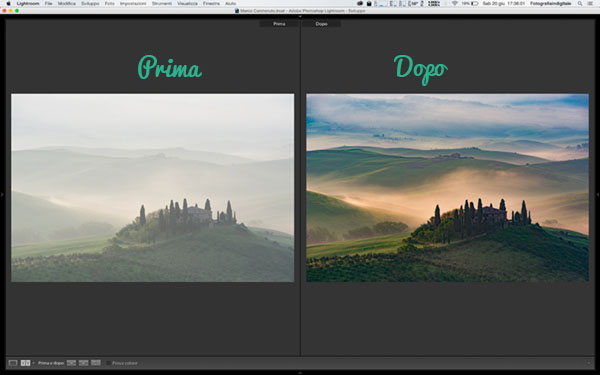Select the before/after YY view icon

tap(25, 363)
